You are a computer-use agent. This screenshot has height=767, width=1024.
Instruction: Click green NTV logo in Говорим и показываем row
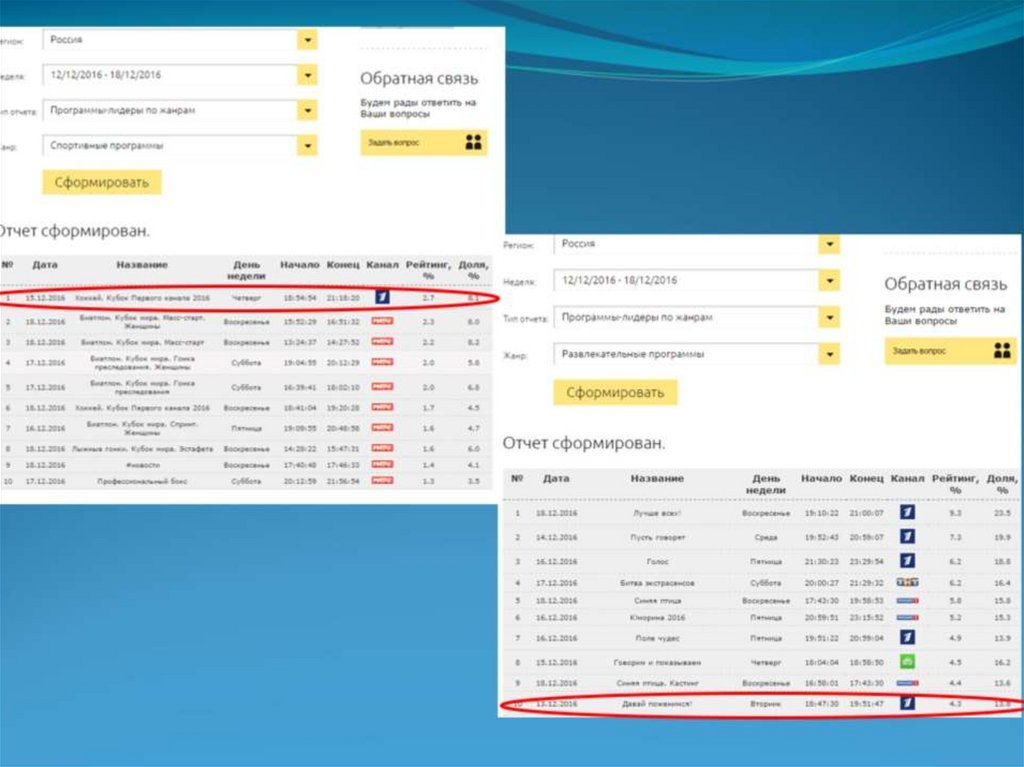click(x=907, y=662)
